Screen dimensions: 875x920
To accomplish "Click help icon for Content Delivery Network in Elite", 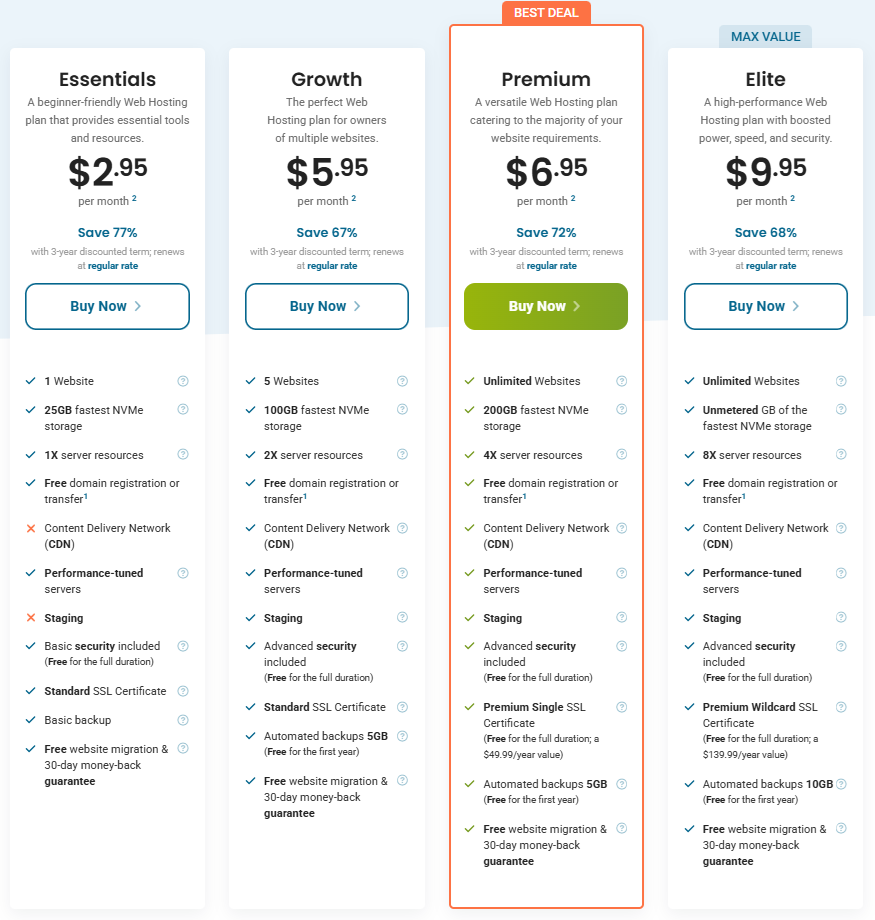I will coord(840,528).
